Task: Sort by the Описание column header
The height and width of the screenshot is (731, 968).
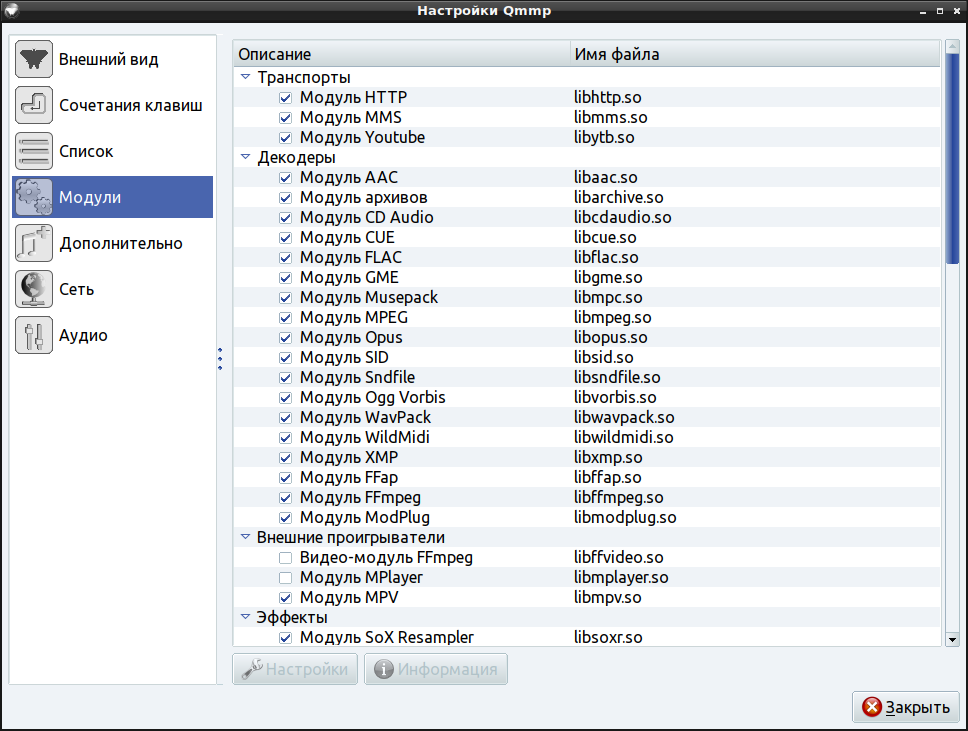Action: [400, 55]
